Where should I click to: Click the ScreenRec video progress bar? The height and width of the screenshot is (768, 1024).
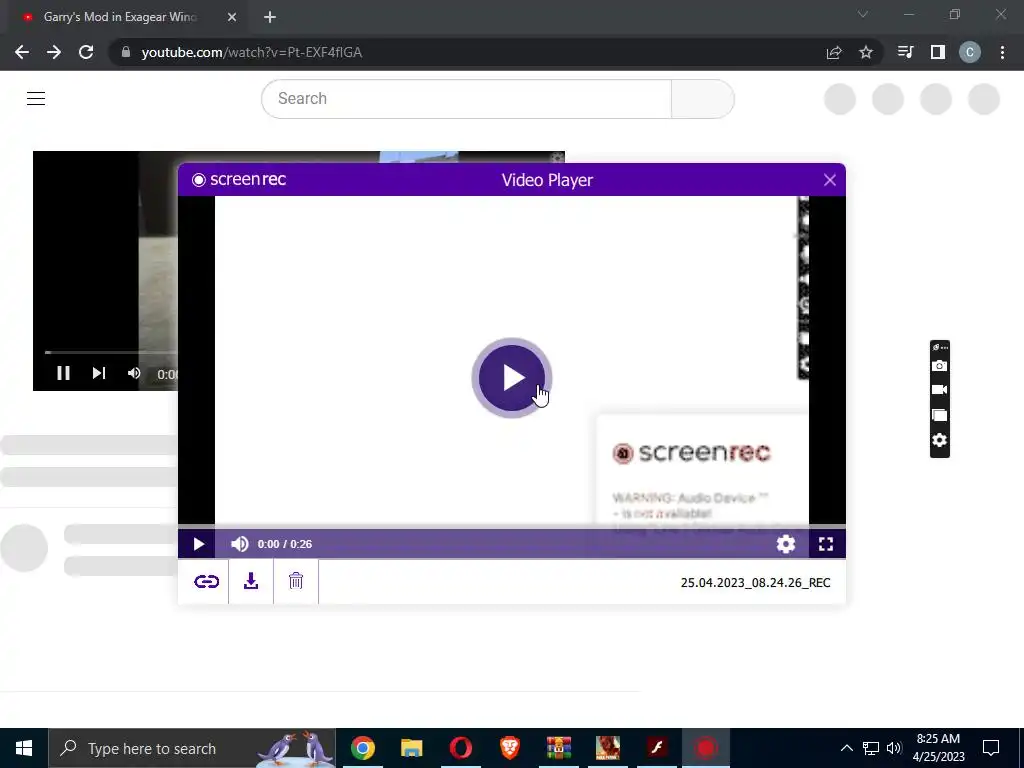coord(511,526)
